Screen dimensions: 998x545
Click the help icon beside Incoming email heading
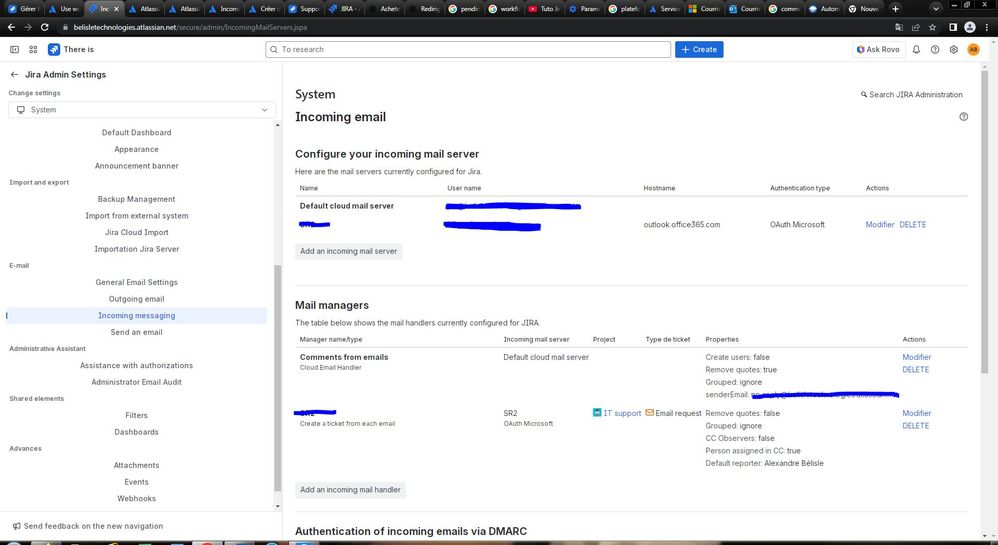point(964,117)
